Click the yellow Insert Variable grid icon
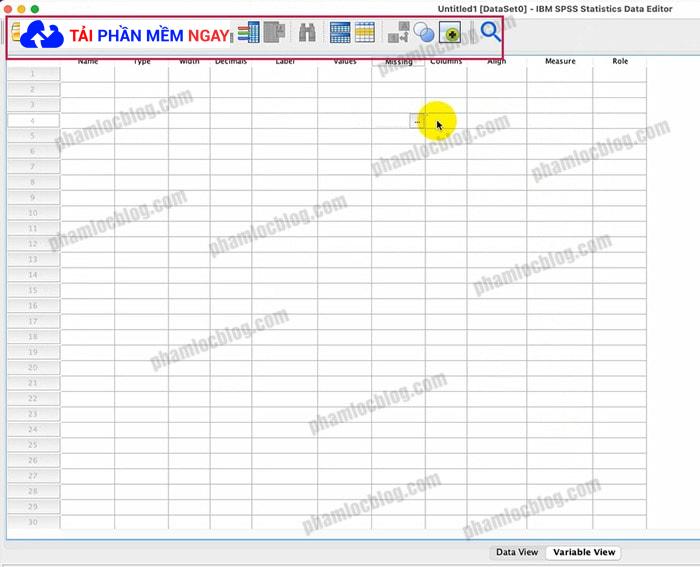 (x=365, y=32)
